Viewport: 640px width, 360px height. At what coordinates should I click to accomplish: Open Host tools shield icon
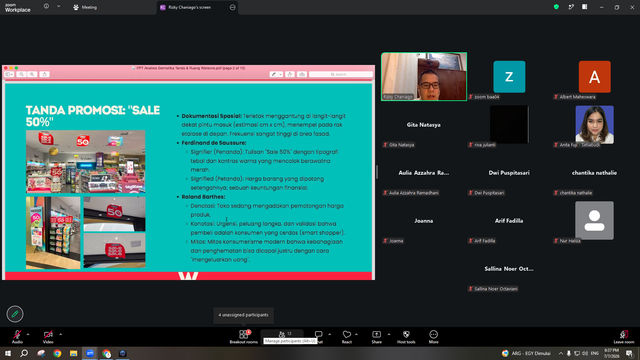pos(406,336)
